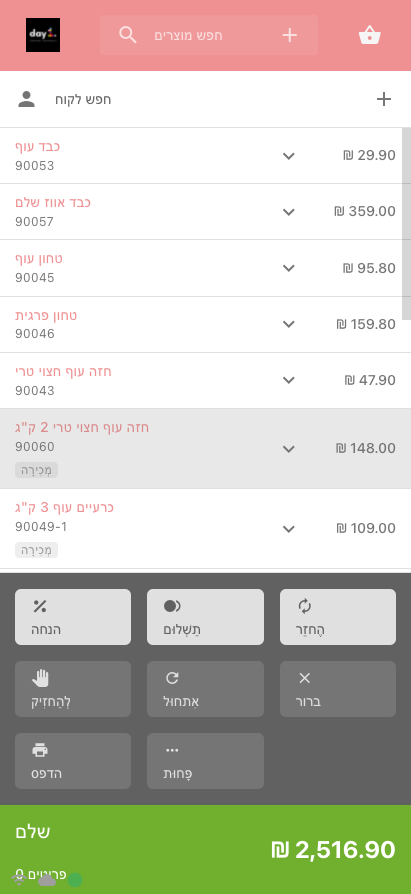Hold the order with להחזיק

click(73, 689)
